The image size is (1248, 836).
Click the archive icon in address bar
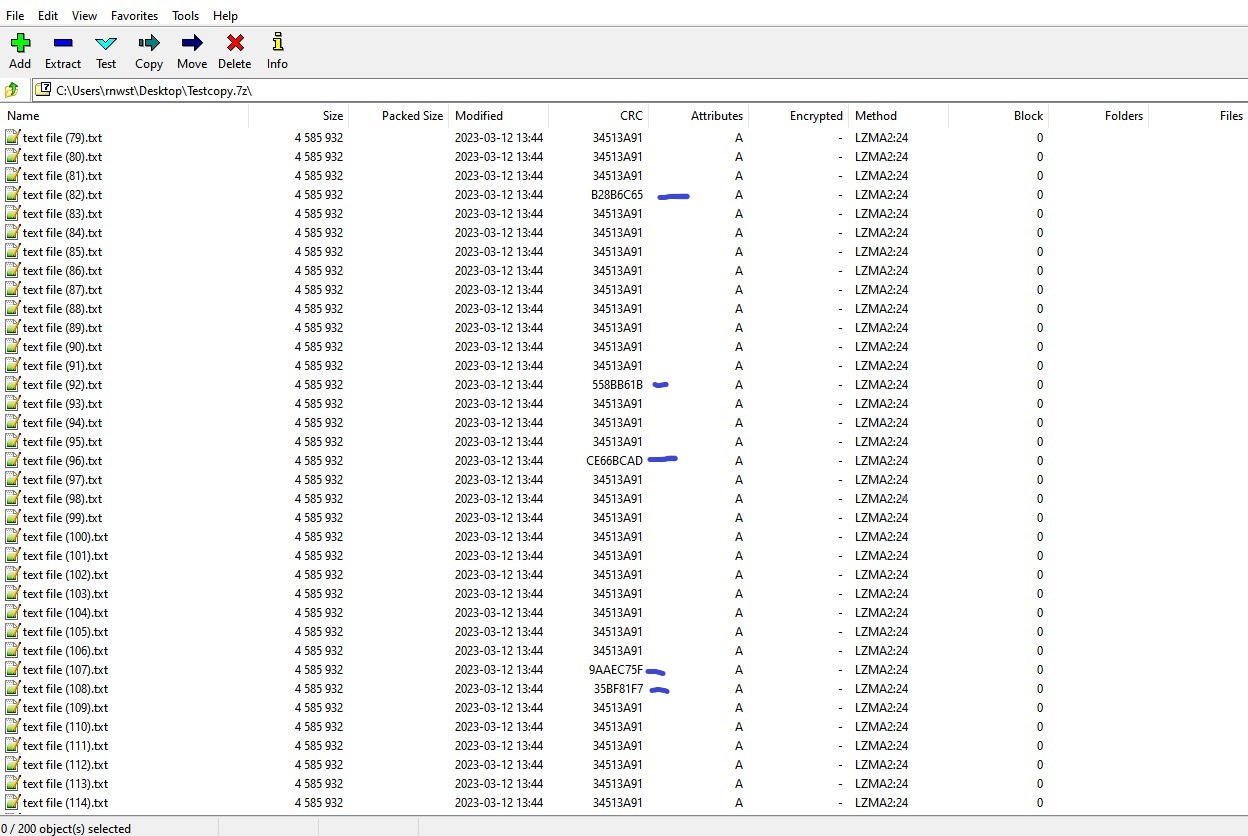[x=44, y=90]
